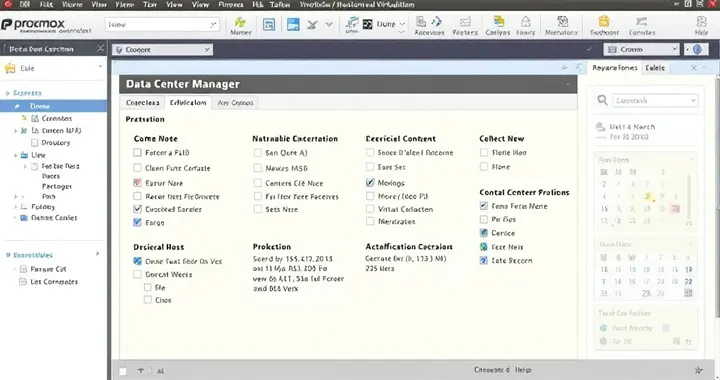Click the plus icon in bottom bar
Screen dimensions: 720x380
coord(141,370)
